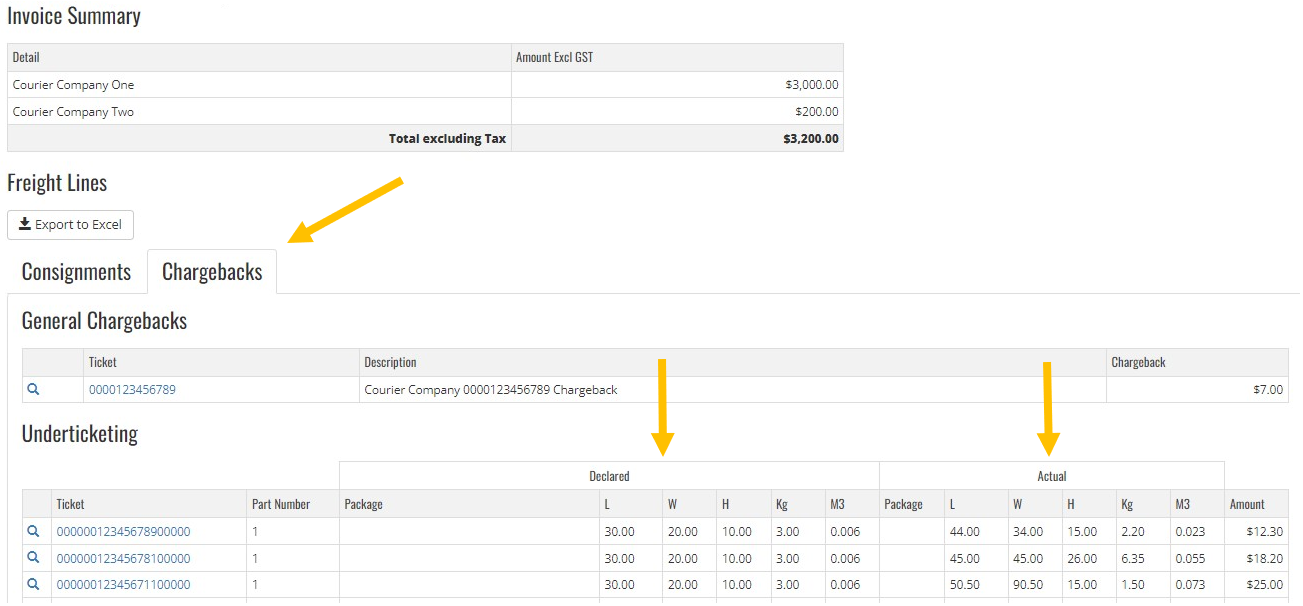Open ticket link 00000012345678900000
Screen dimensions: 1303x606
click(123, 532)
